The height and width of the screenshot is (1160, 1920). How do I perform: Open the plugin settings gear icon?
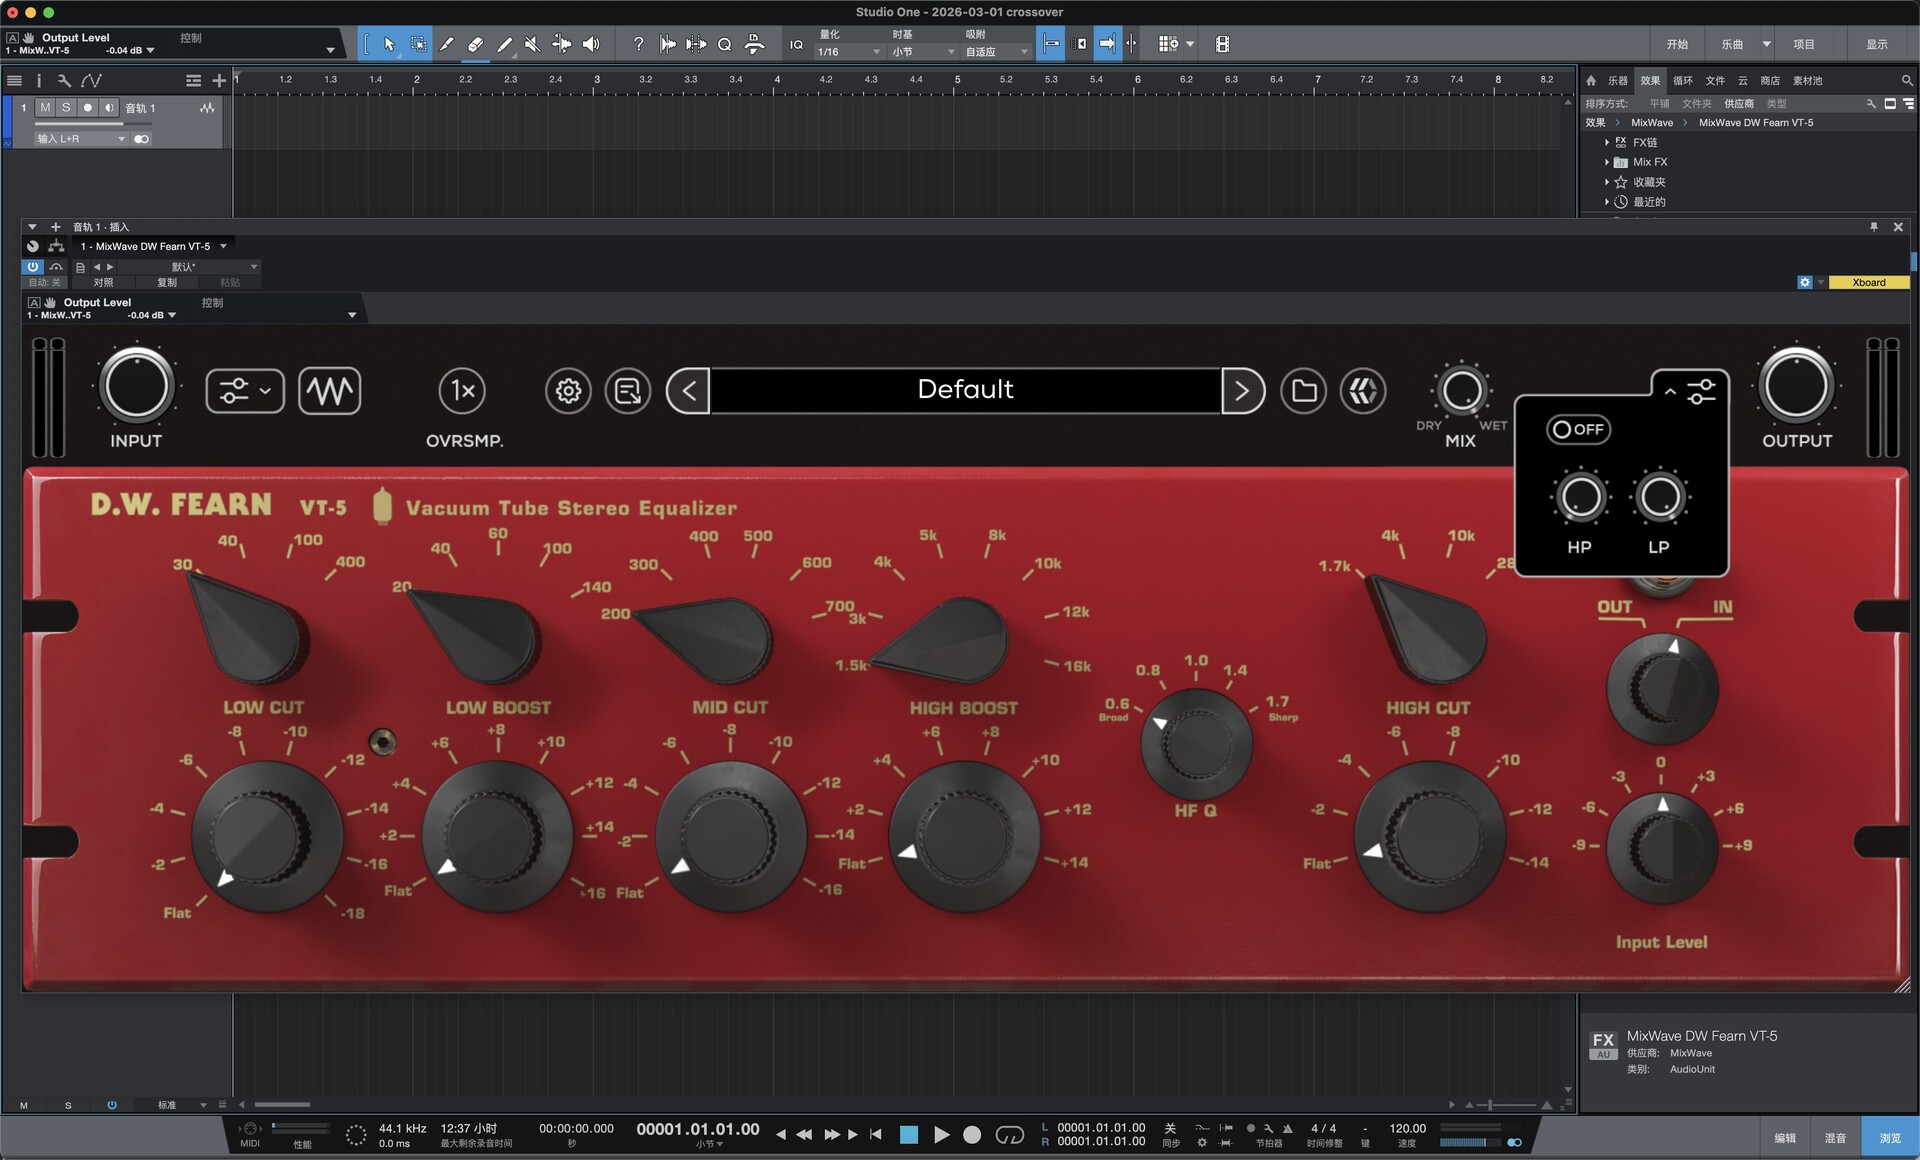coord(567,391)
